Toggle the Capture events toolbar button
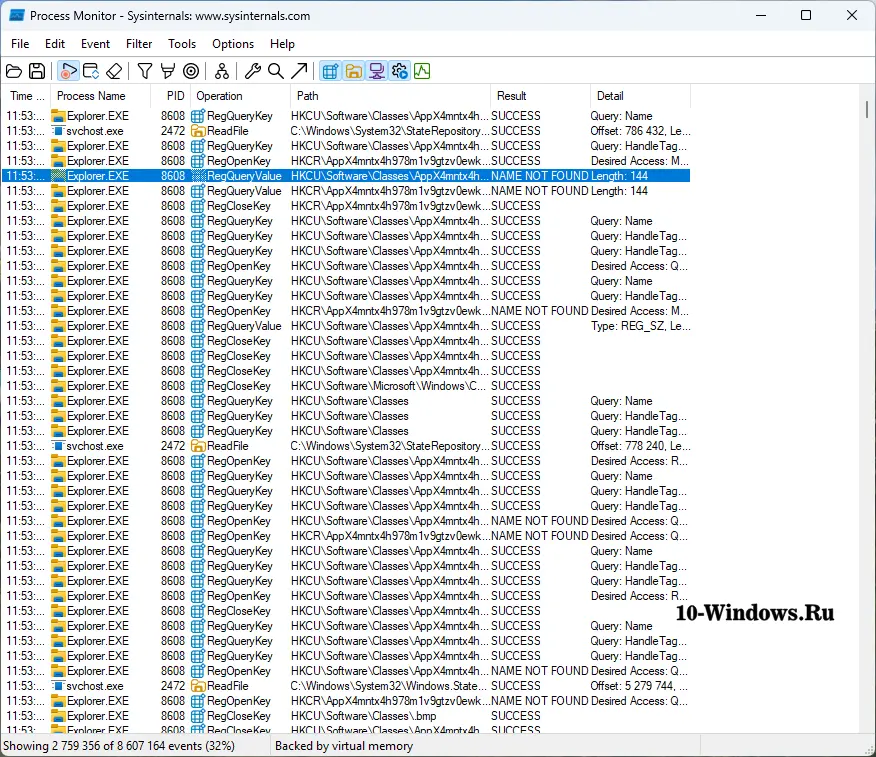Viewport: 876px width, 757px height. pos(68,72)
